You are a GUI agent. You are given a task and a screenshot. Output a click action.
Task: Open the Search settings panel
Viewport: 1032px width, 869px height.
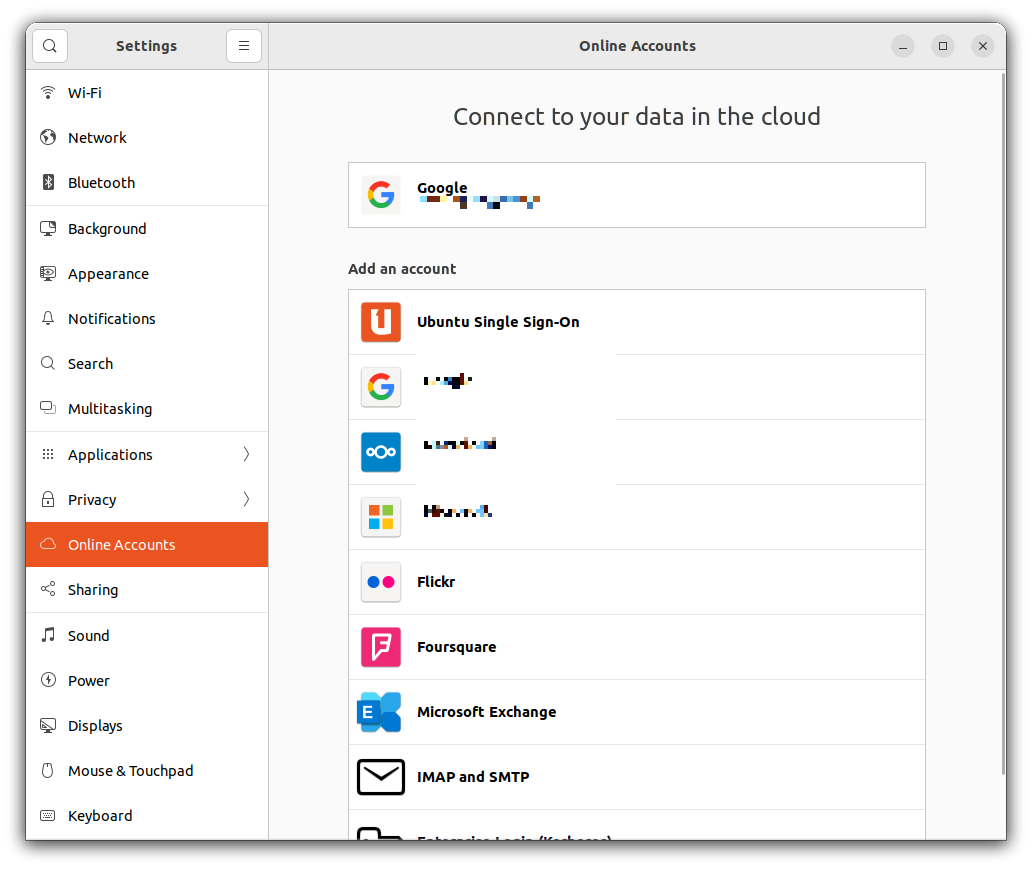(x=147, y=363)
